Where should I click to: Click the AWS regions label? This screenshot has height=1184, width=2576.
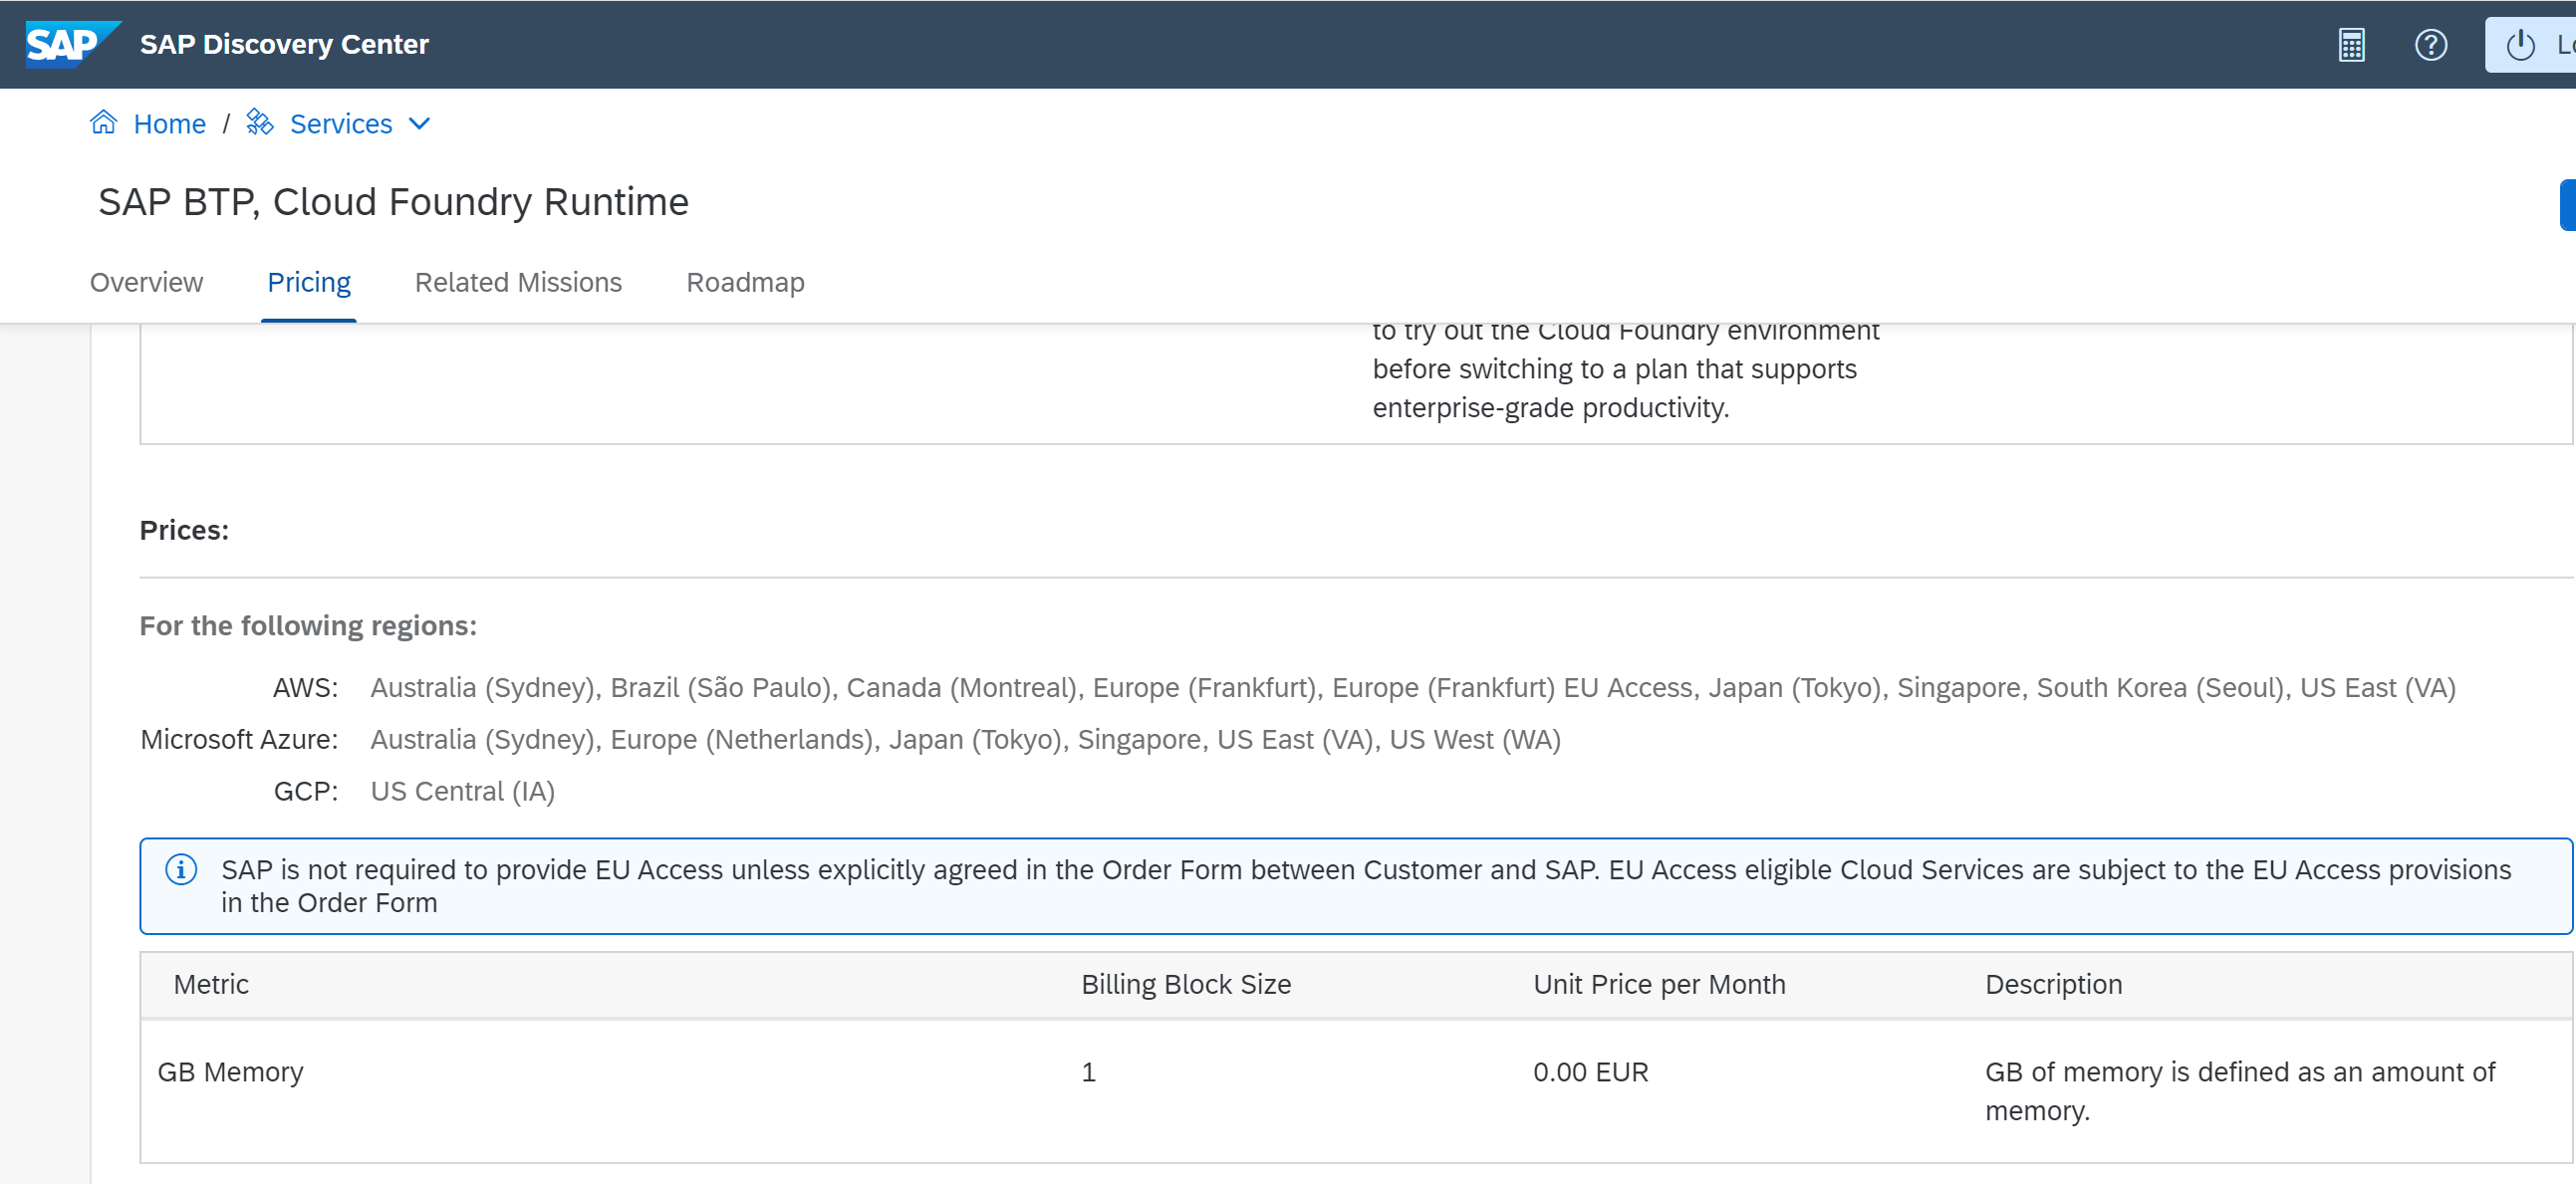[x=305, y=687]
